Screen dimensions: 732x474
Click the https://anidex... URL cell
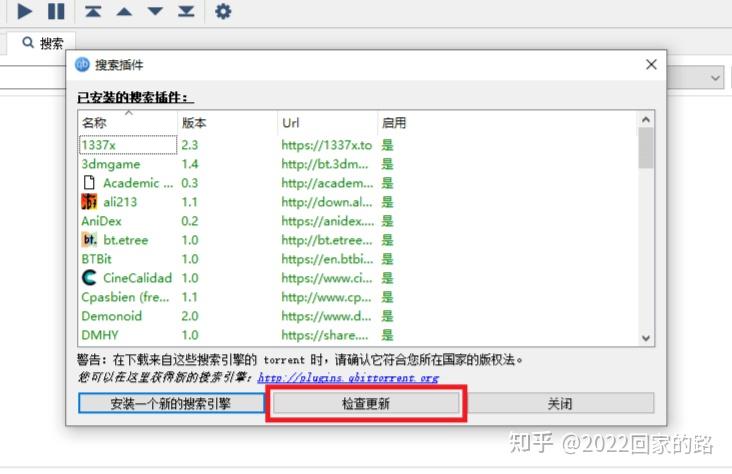coord(328,221)
